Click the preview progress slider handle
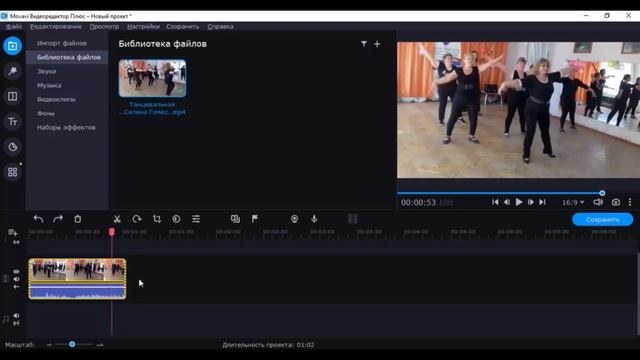The image size is (640, 360). tap(602, 193)
